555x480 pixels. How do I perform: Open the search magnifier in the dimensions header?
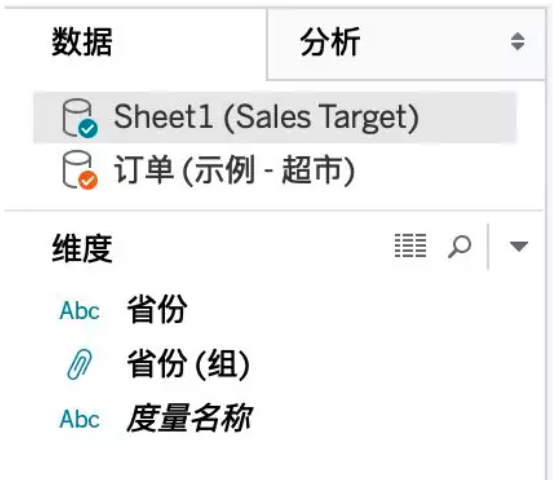pos(459,246)
